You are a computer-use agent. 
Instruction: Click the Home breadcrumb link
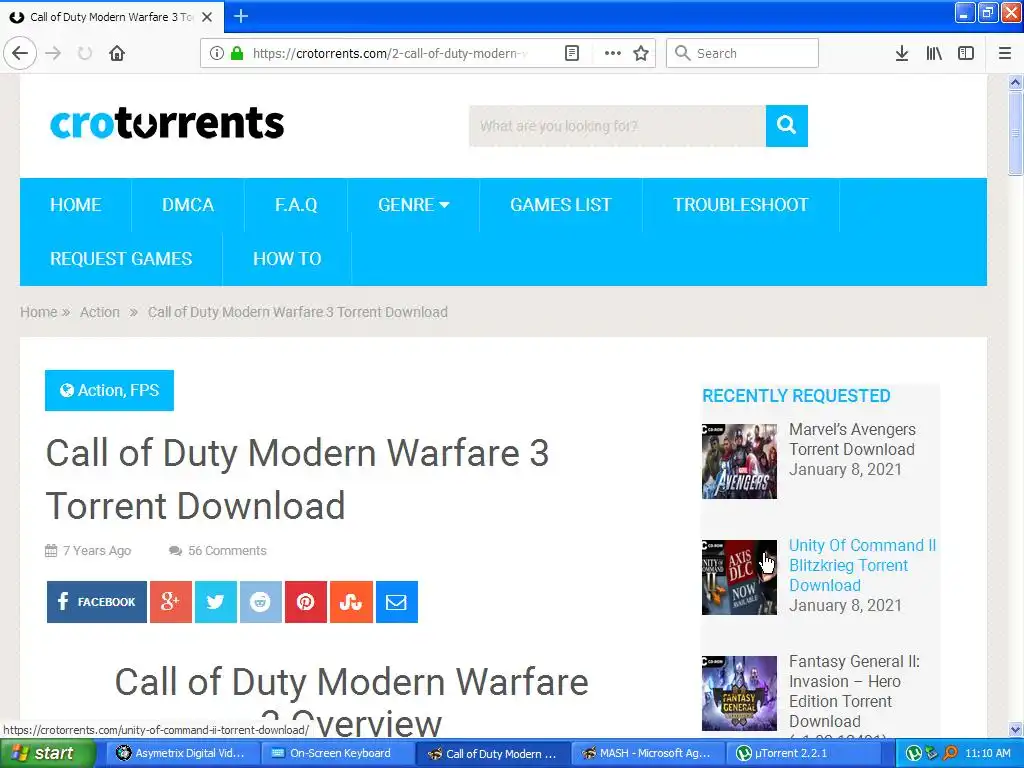click(x=39, y=312)
